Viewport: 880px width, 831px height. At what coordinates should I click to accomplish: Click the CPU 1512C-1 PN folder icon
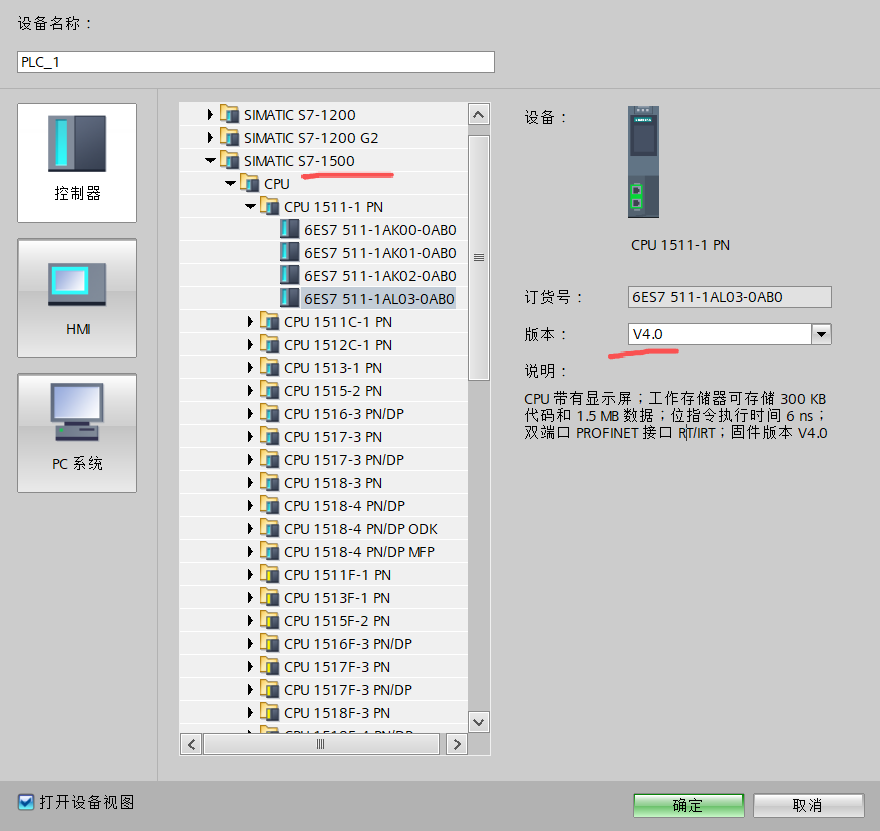(x=269, y=345)
